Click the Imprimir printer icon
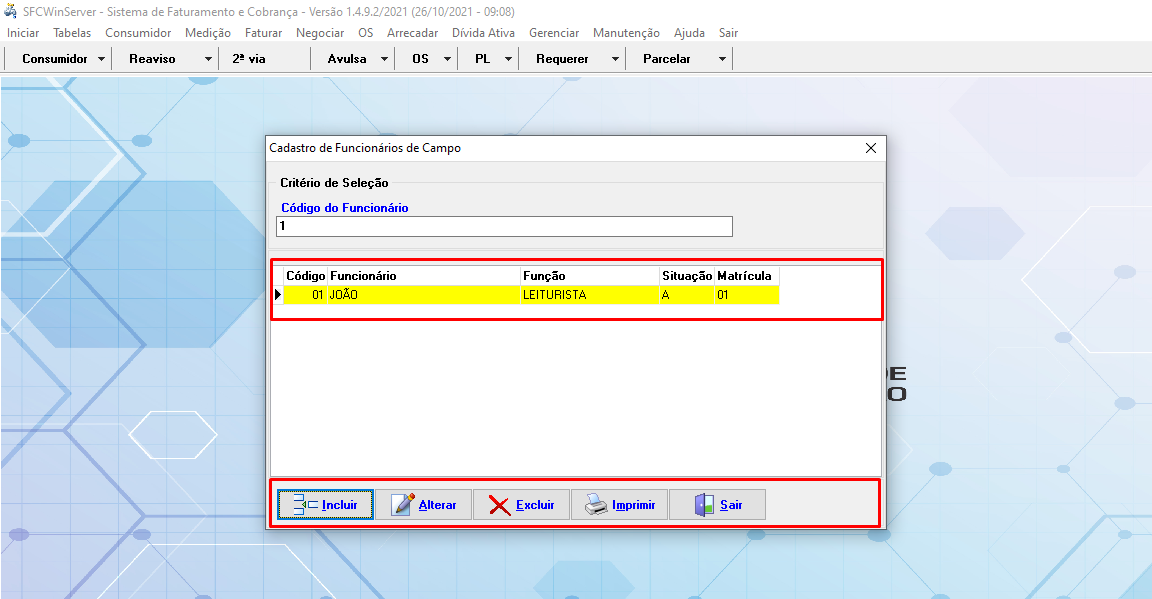The image size is (1152, 599). tap(596, 505)
